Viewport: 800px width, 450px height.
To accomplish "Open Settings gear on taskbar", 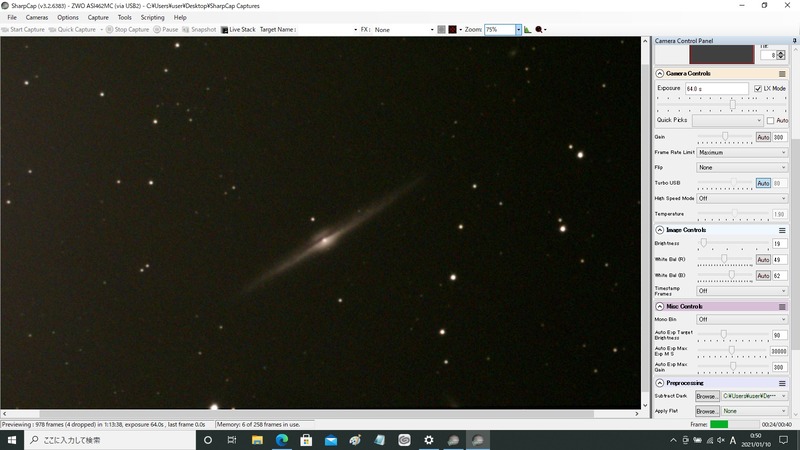I will click(x=429, y=440).
